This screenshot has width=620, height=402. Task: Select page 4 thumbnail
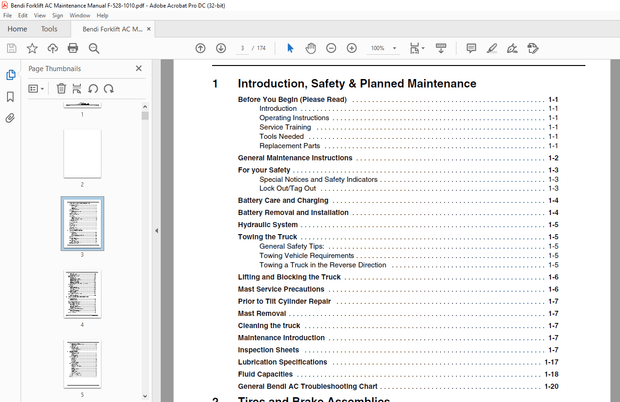pyautogui.click(x=82, y=294)
